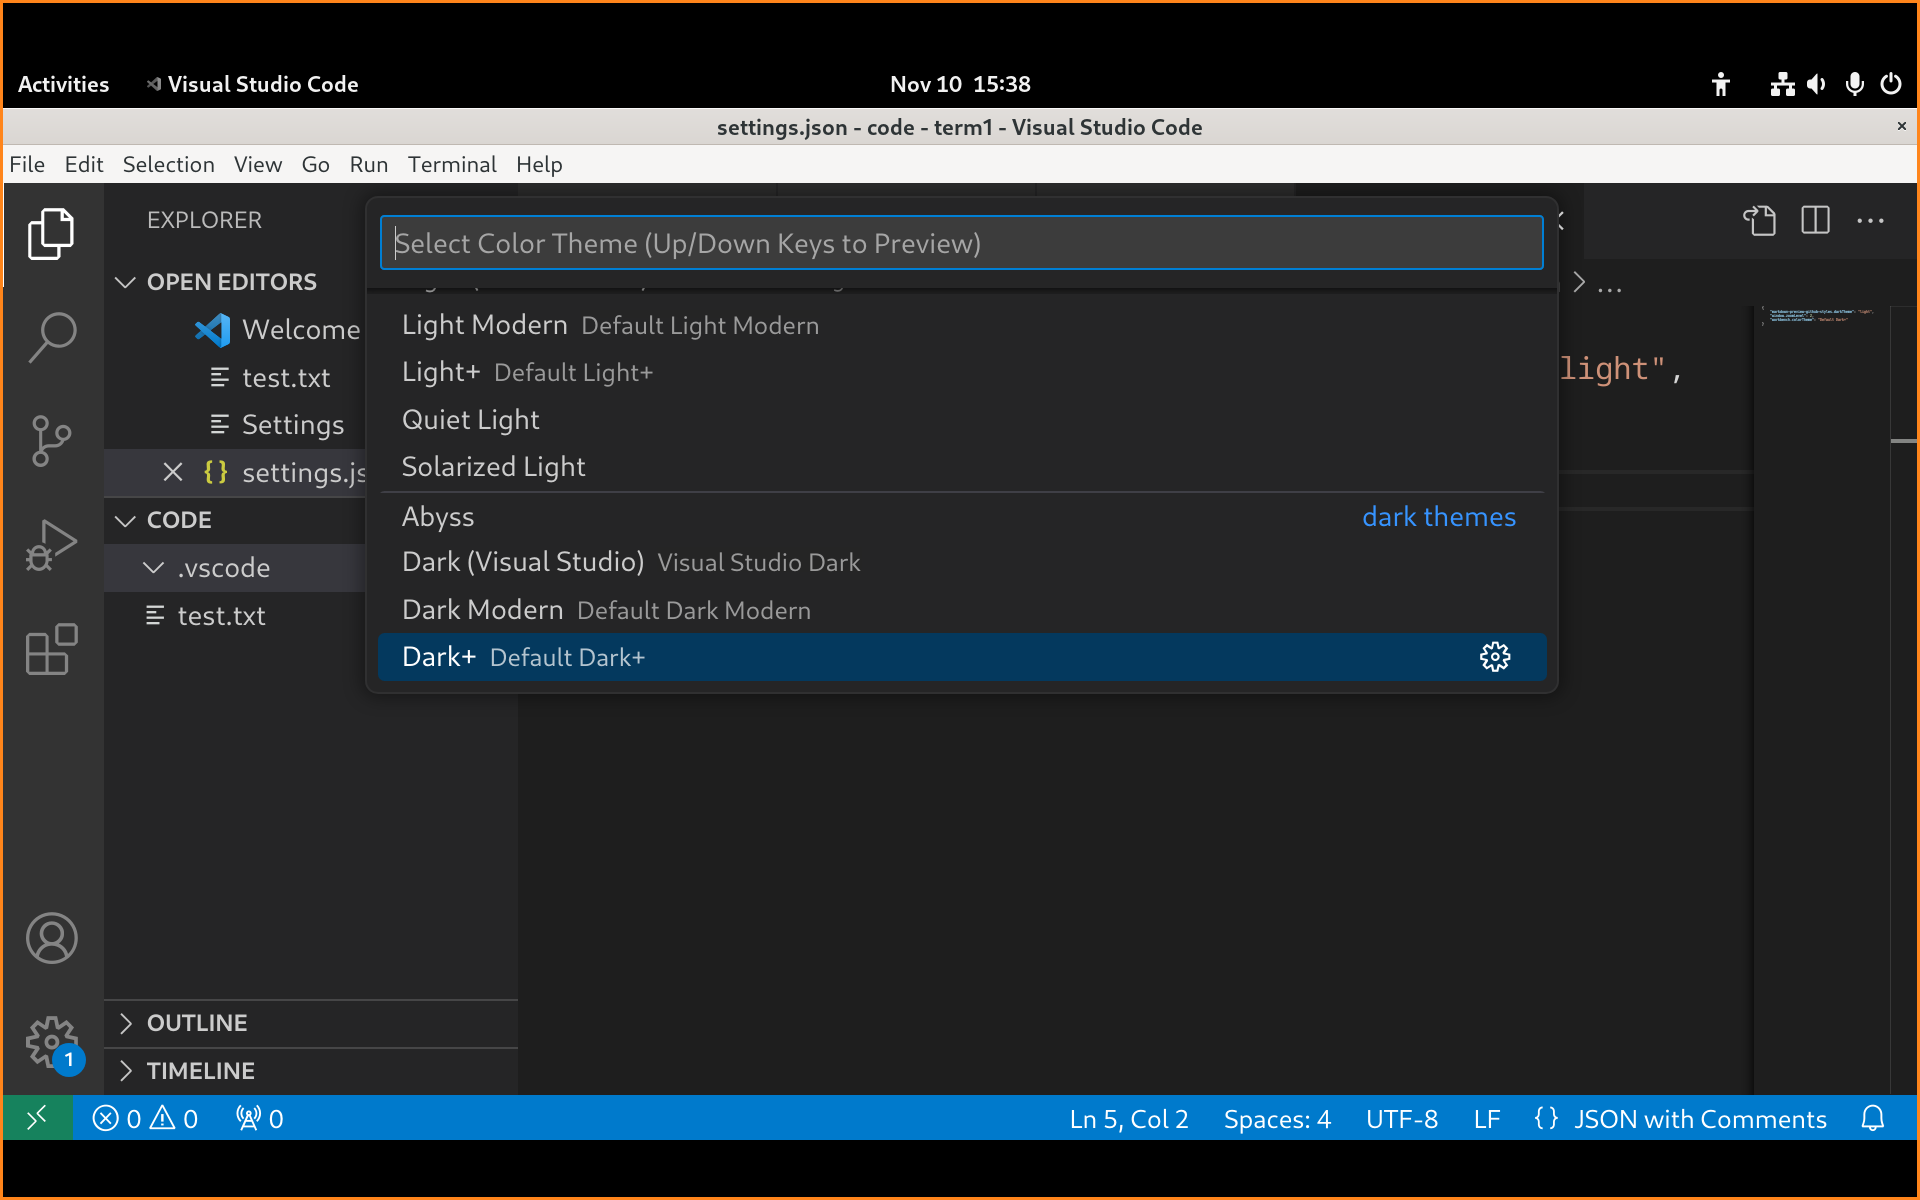The height and width of the screenshot is (1200, 1920).
Task: Click the split editor right icon
Action: (x=1815, y=220)
